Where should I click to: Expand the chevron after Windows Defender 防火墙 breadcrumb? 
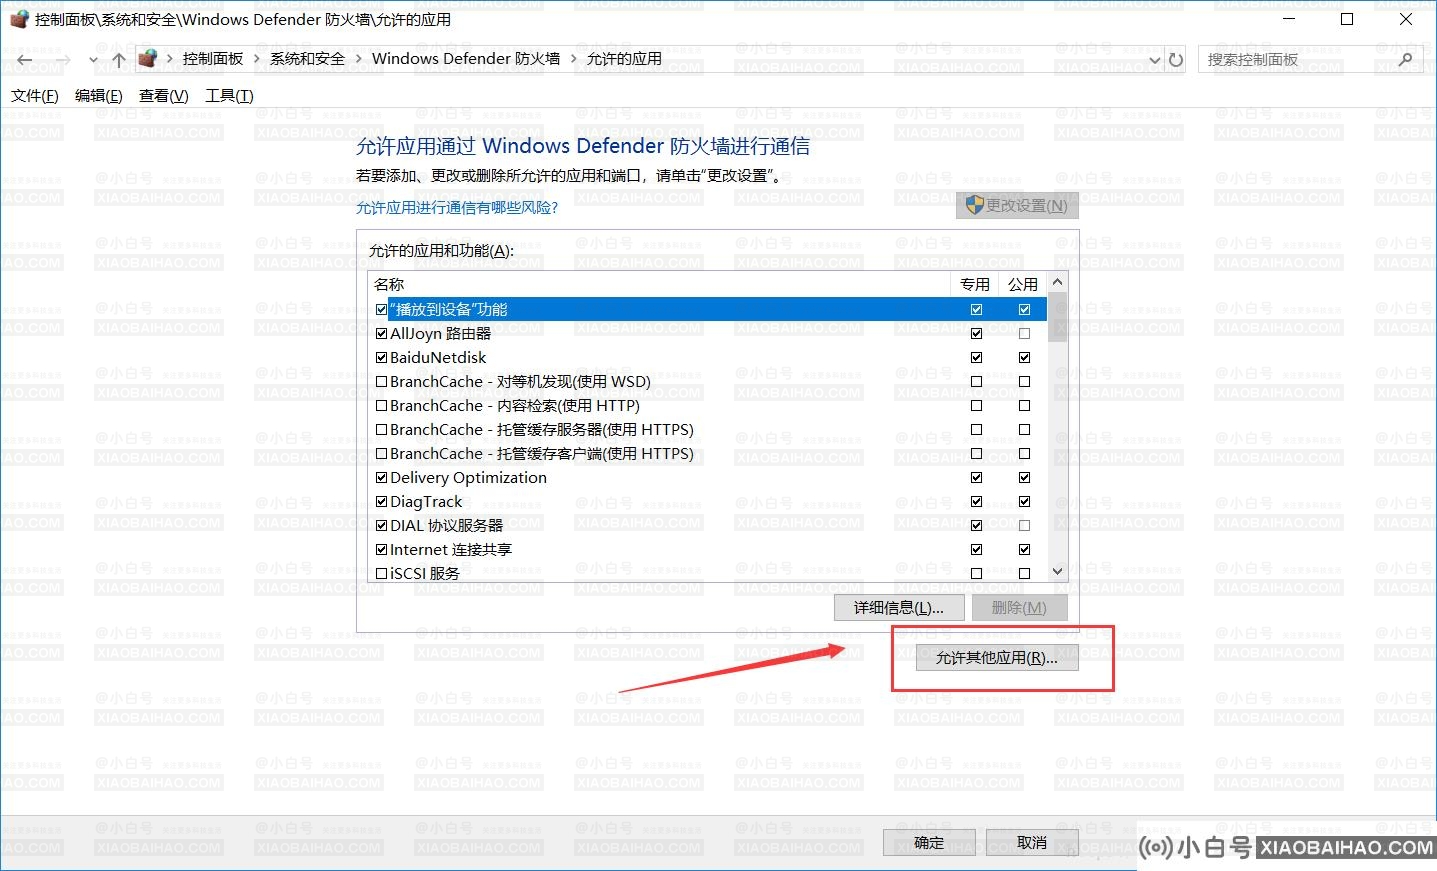coord(573,59)
